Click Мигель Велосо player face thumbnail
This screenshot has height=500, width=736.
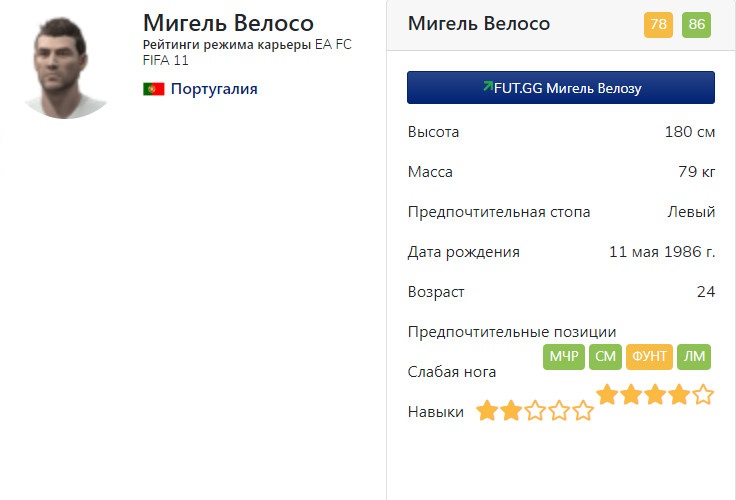[x=67, y=67]
